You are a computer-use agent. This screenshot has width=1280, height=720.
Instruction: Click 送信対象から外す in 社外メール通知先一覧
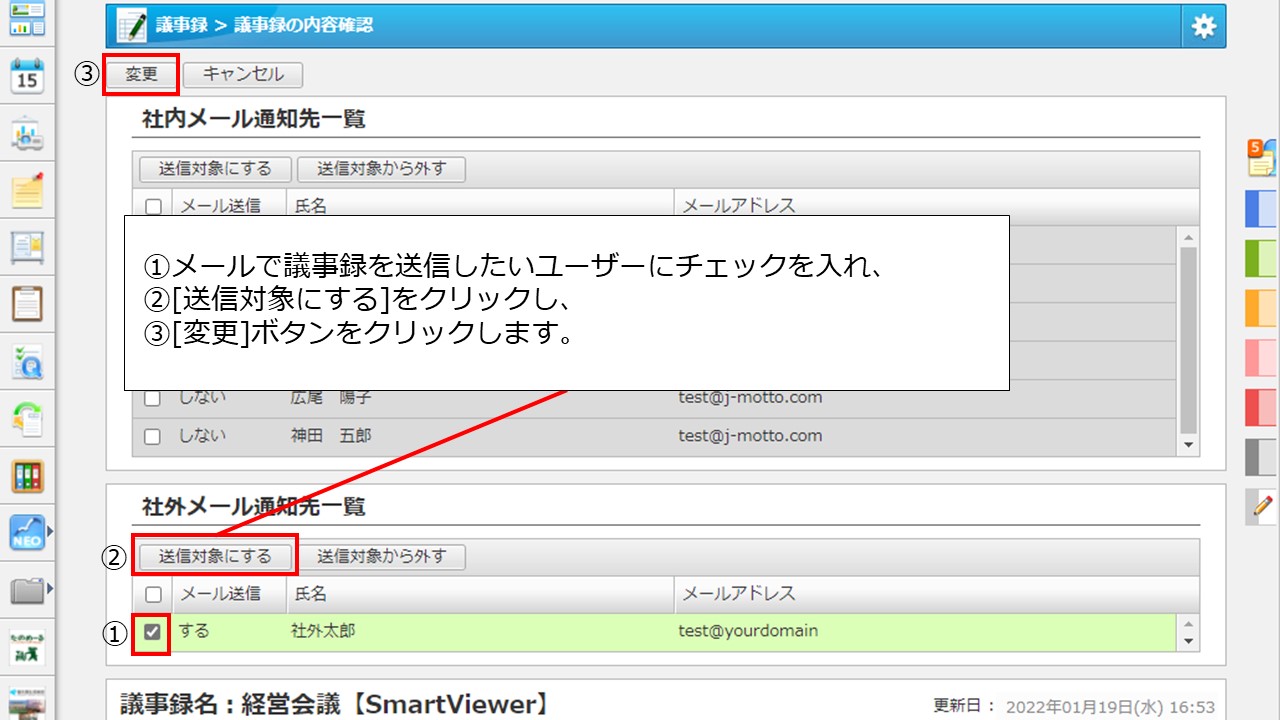click(381, 556)
